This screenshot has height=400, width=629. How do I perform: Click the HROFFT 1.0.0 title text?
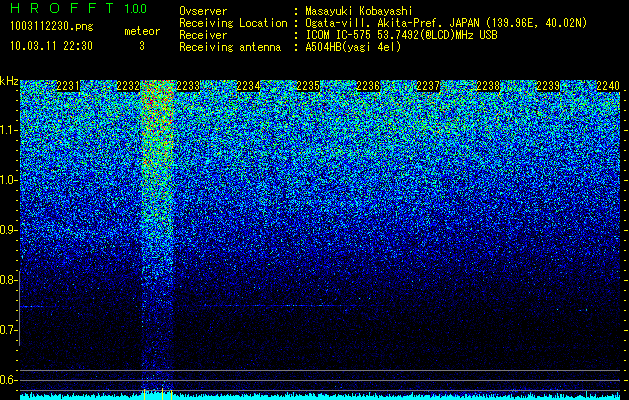tap(79, 8)
